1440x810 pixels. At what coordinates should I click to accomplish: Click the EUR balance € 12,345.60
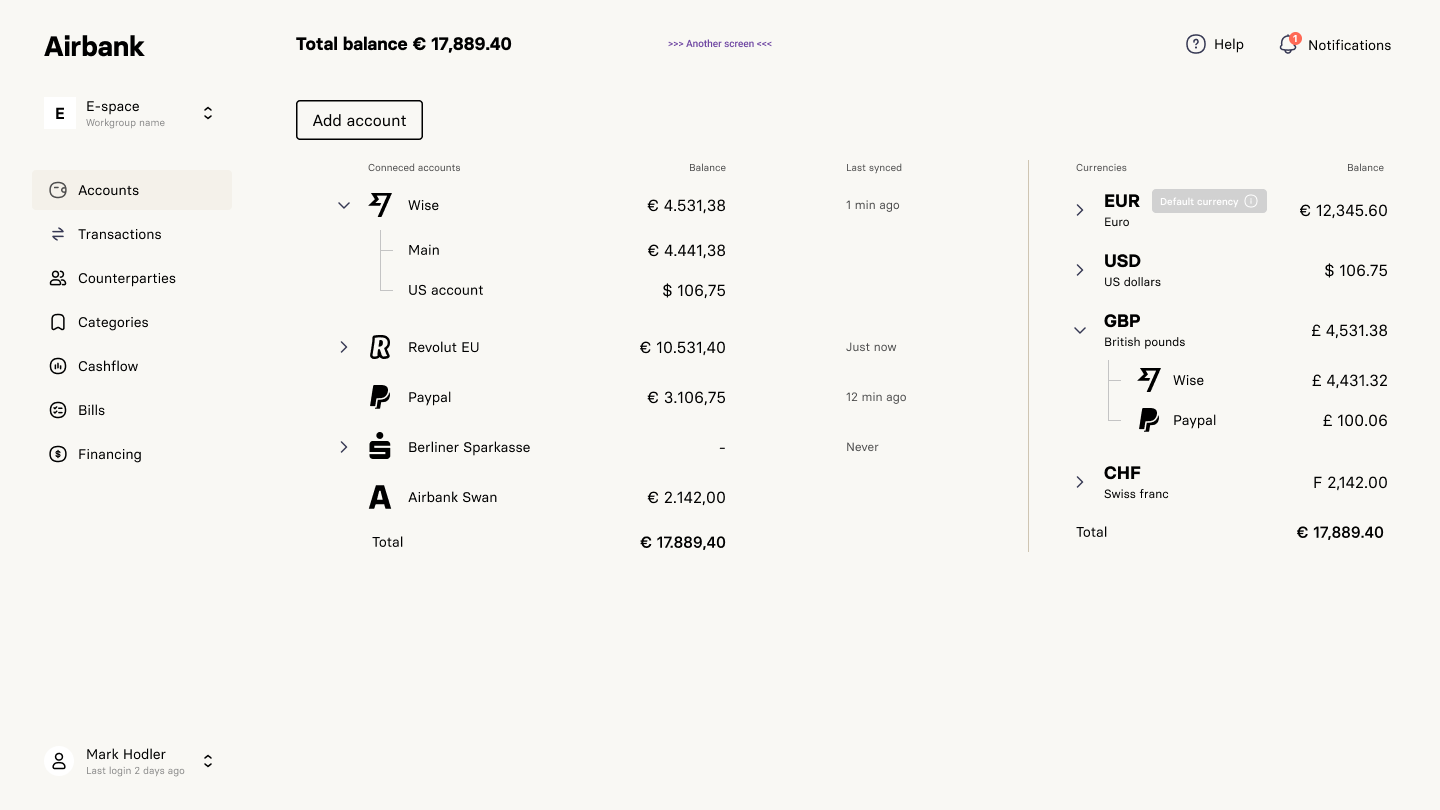1343,210
